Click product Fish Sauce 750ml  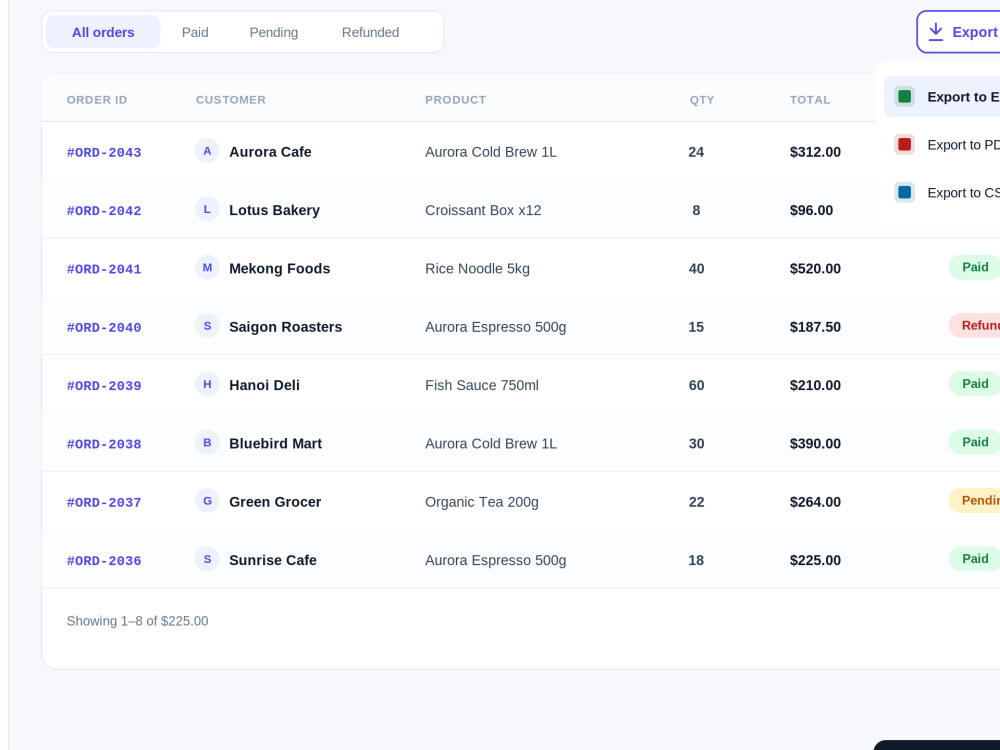[x=482, y=385]
